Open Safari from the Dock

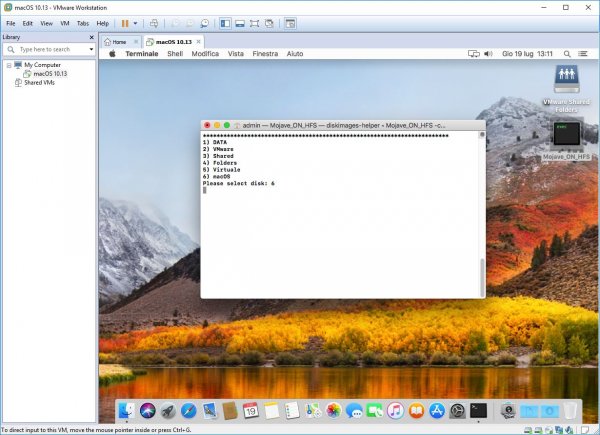[x=189, y=411]
